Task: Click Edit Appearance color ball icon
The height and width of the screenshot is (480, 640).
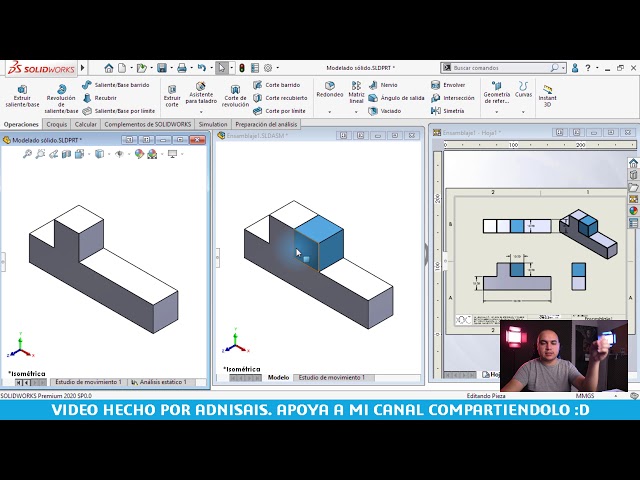Action: tap(139, 154)
